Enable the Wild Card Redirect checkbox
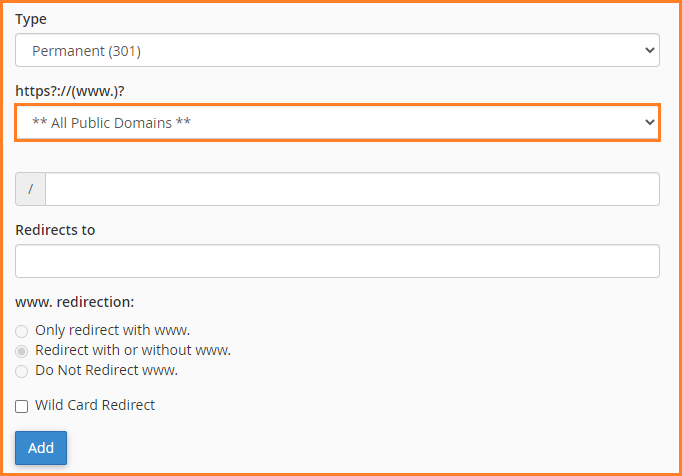Image resolution: width=682 pixels, height=476 pixels. (21, 406)
